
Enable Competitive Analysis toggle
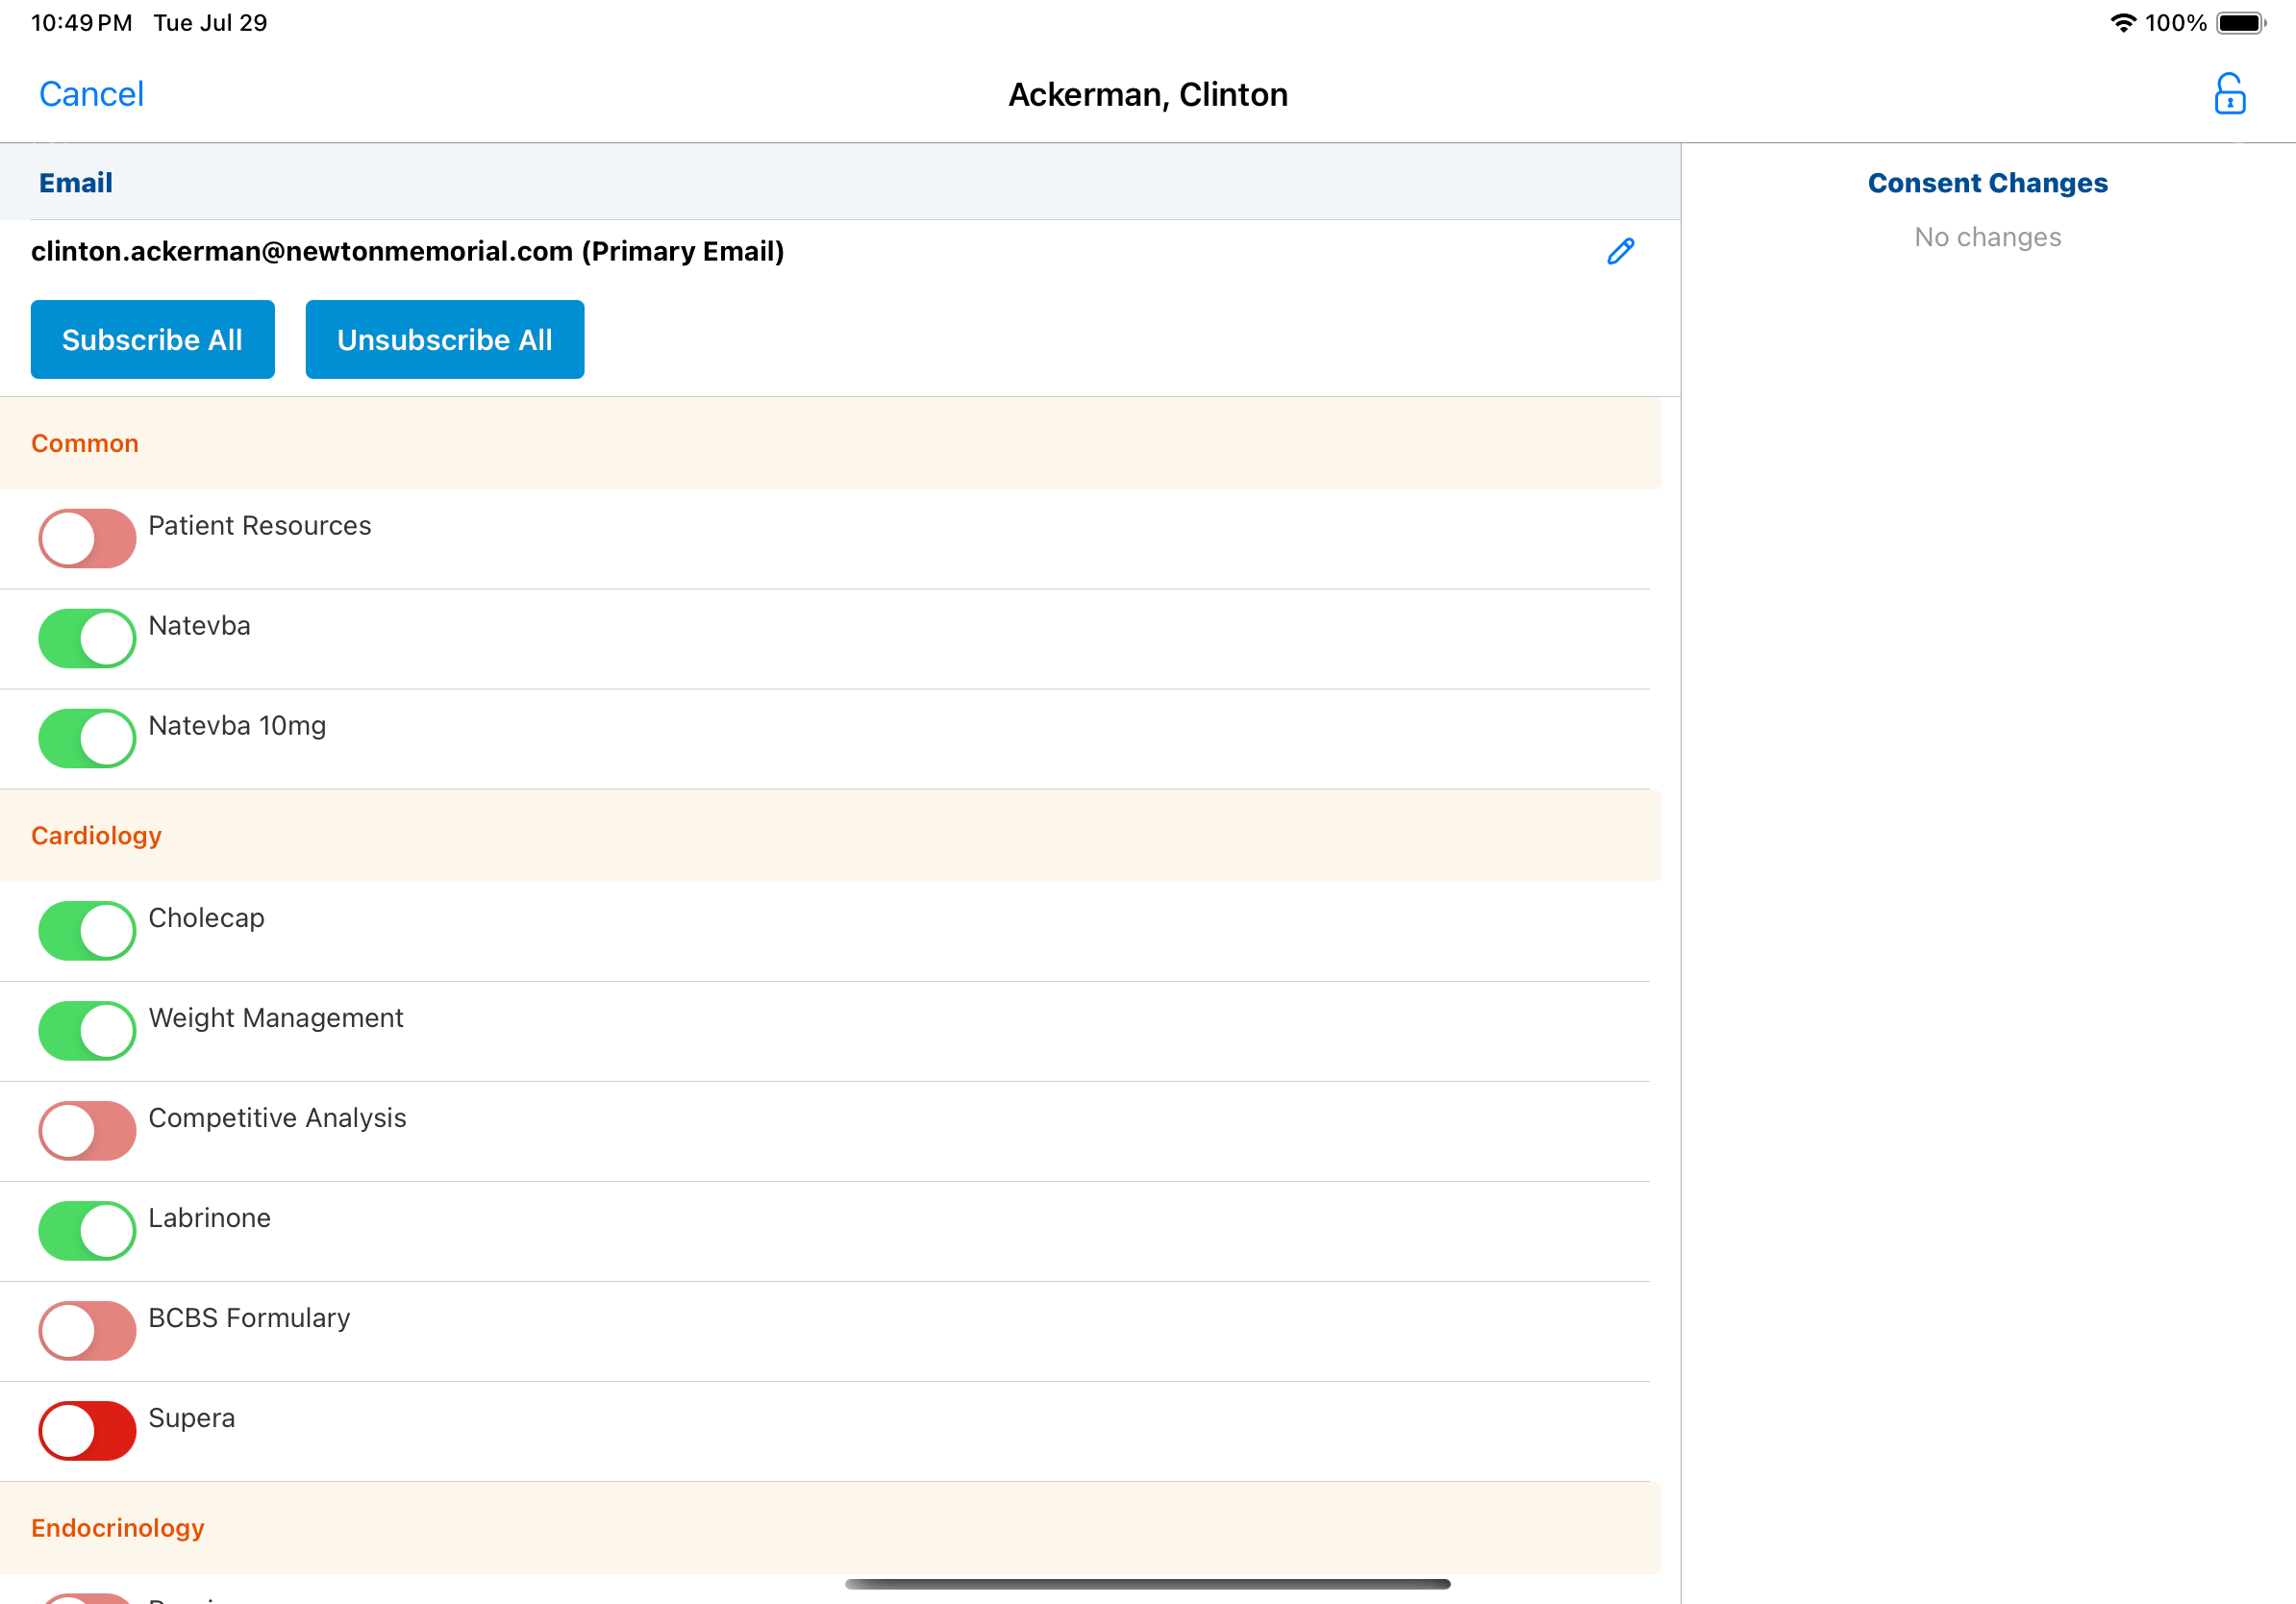(87, 1130)
